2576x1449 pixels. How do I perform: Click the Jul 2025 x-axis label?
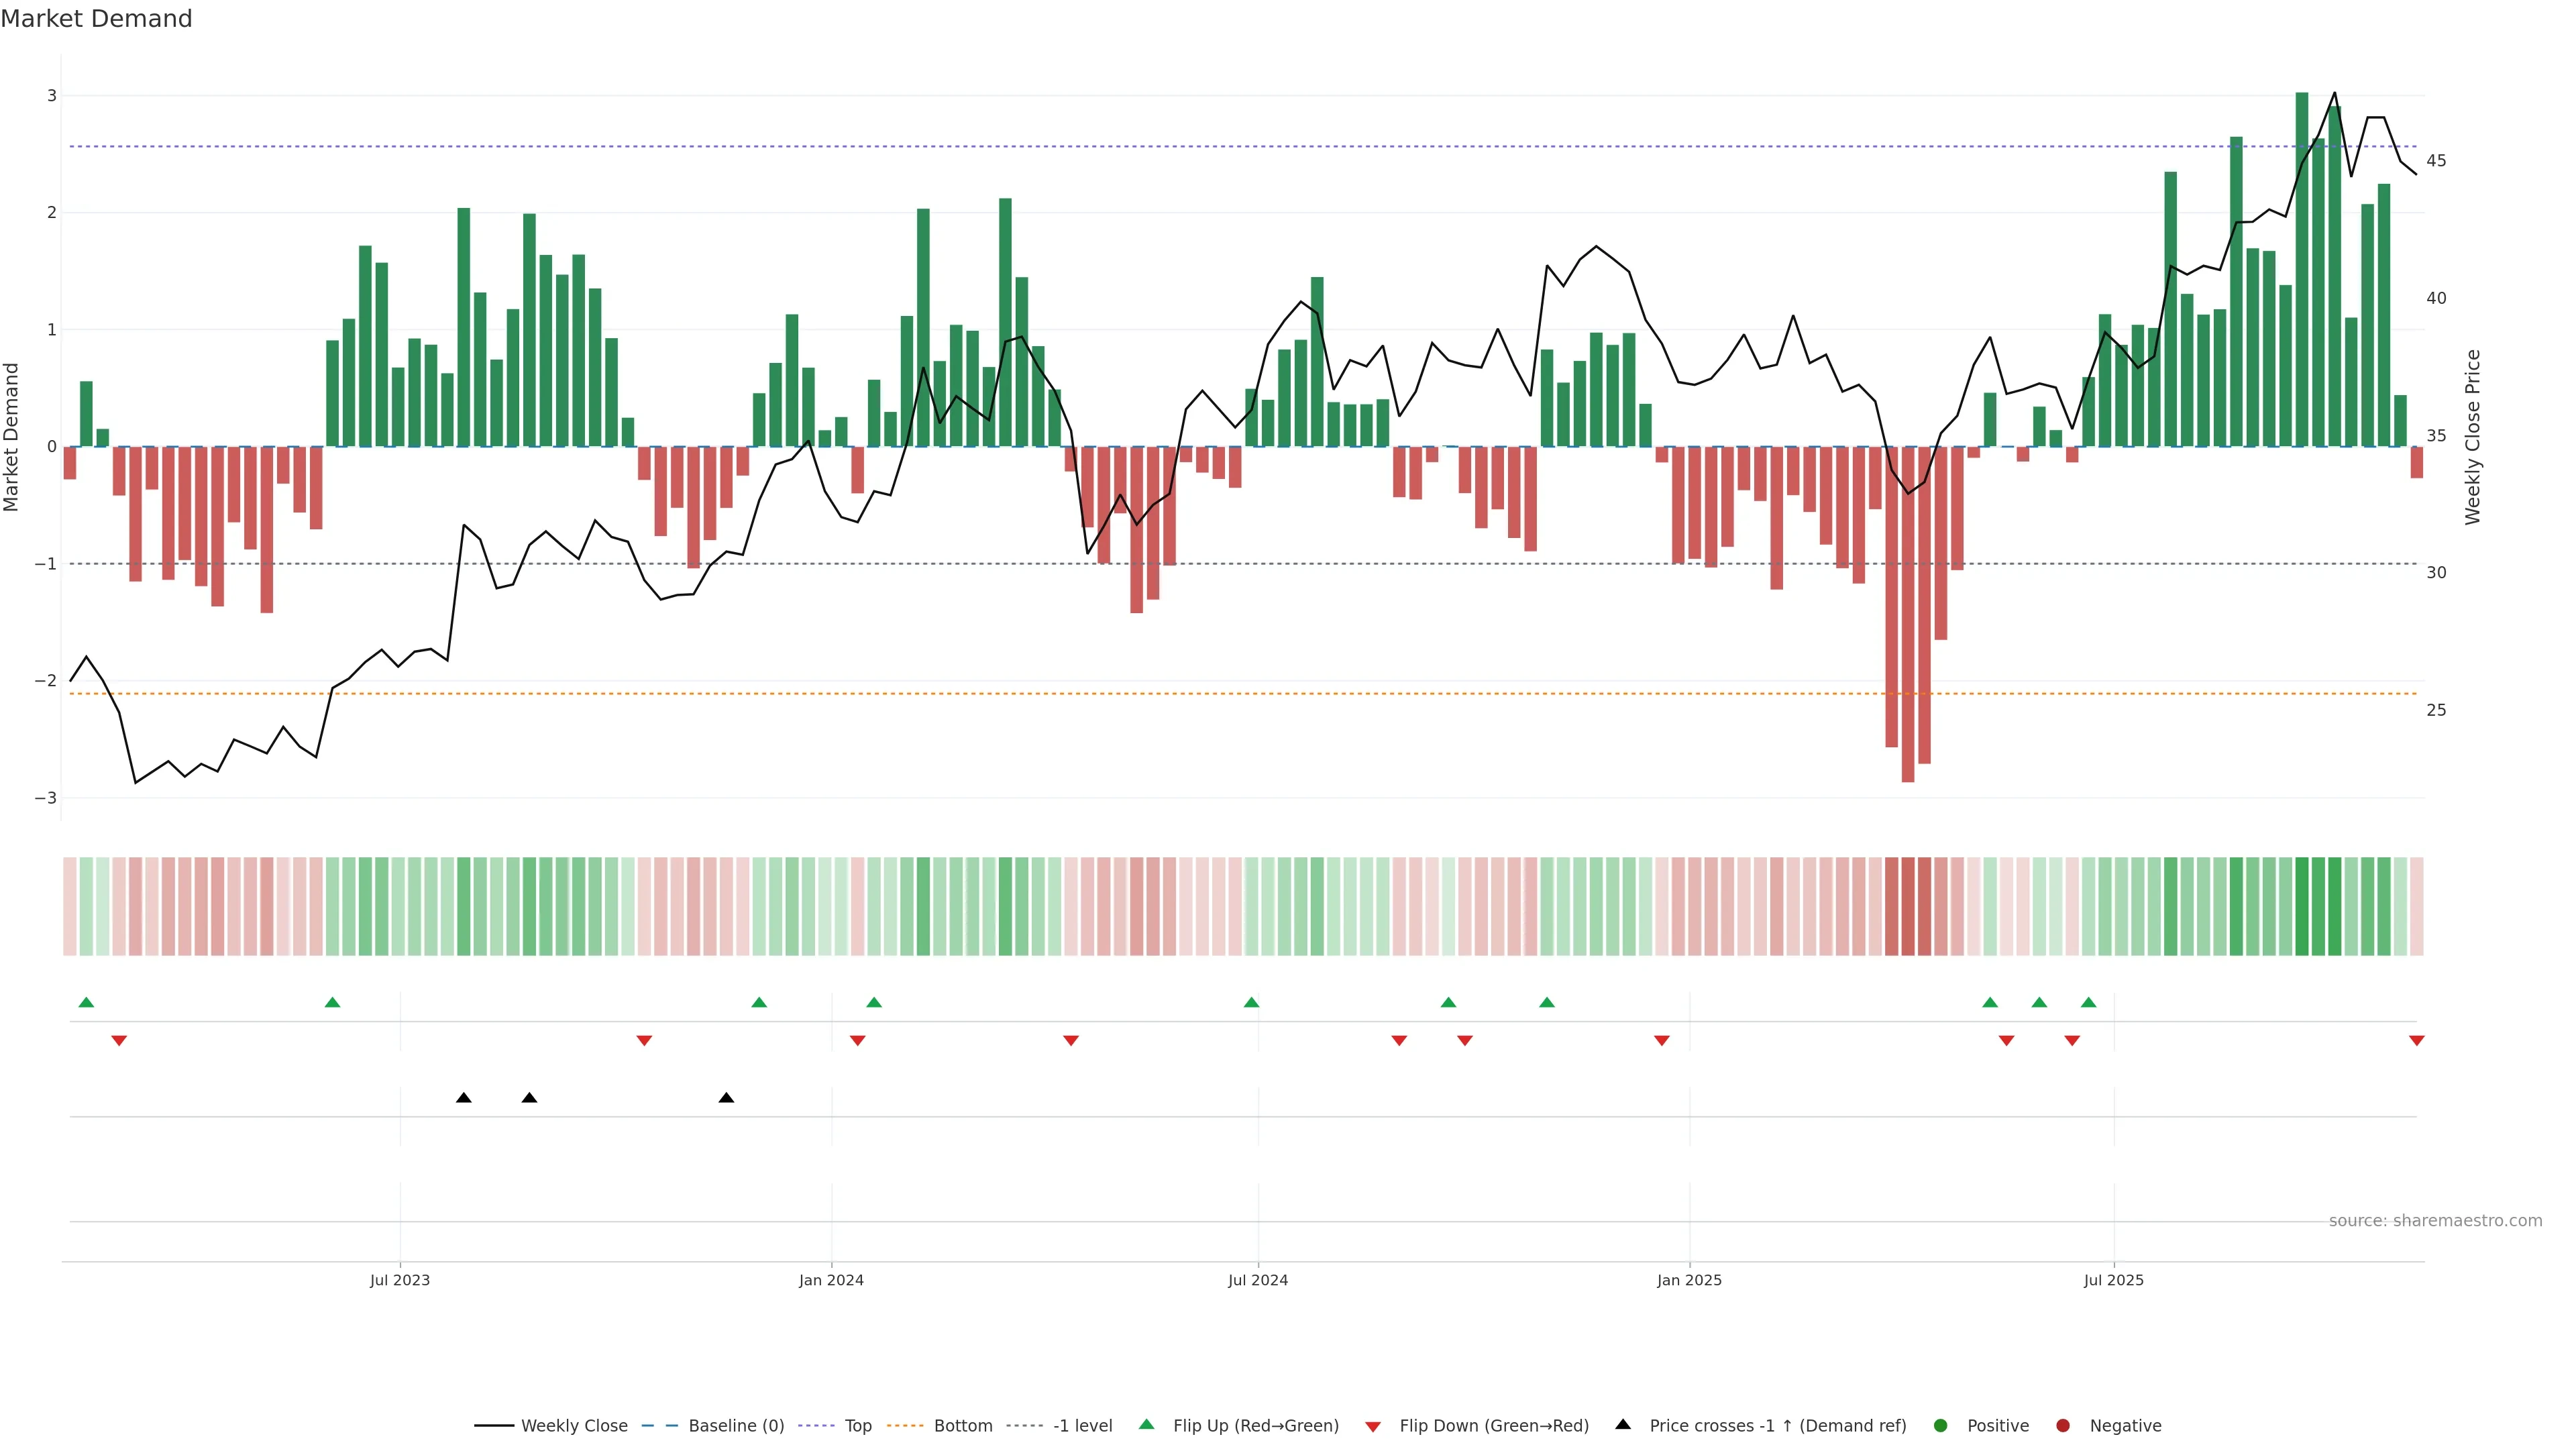click(2113, 1280)
